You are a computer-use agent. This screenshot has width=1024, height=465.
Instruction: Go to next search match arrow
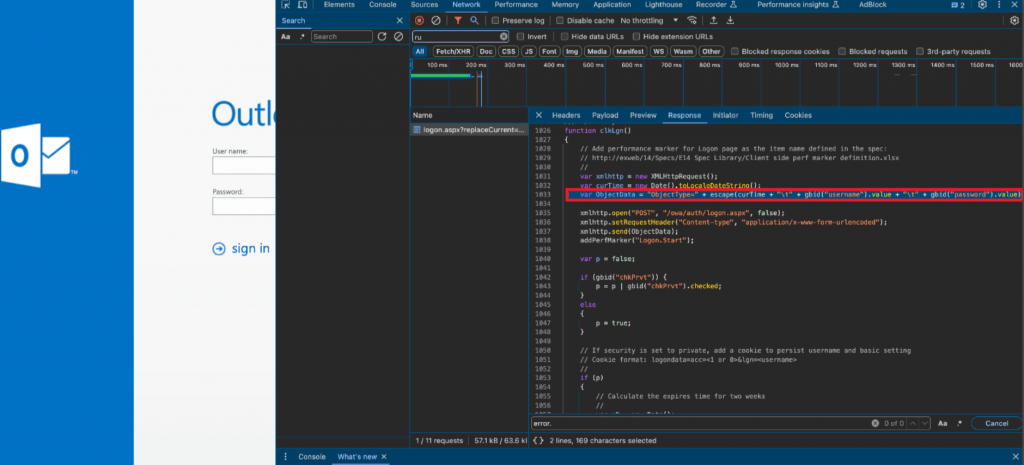(x=923, y=423)
